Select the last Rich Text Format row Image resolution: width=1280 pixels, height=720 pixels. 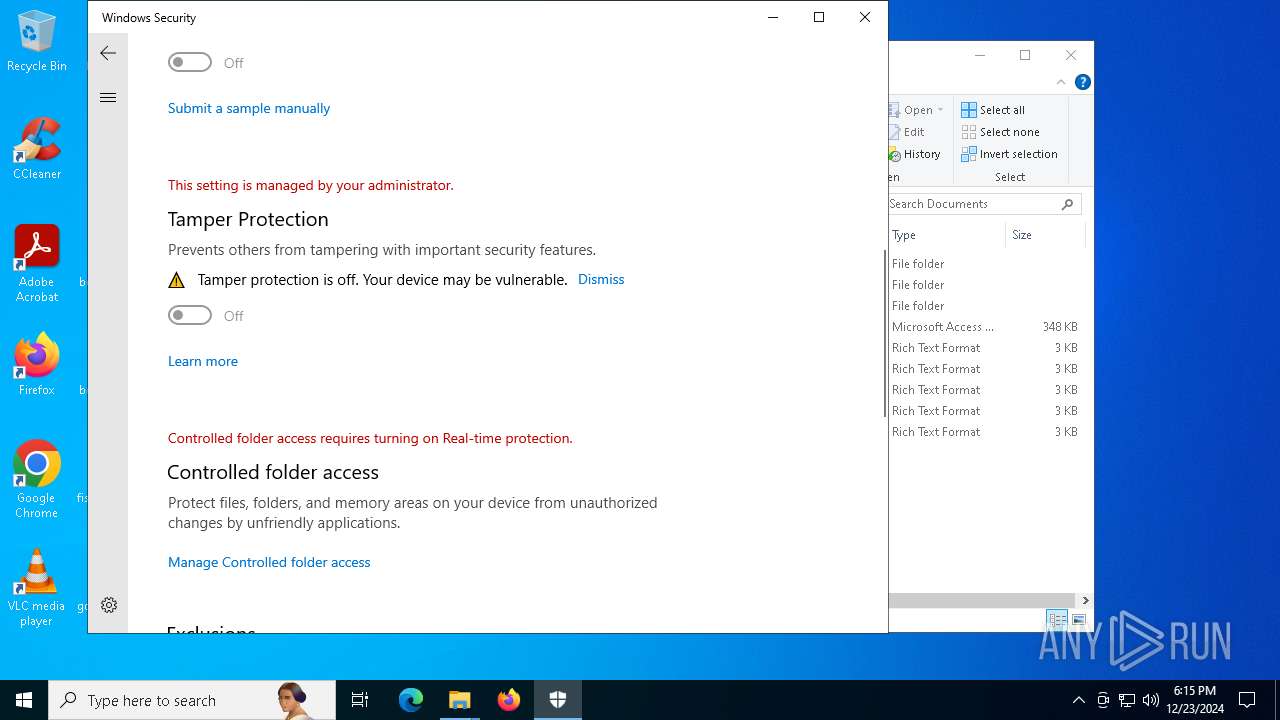(x=985, y=432)
